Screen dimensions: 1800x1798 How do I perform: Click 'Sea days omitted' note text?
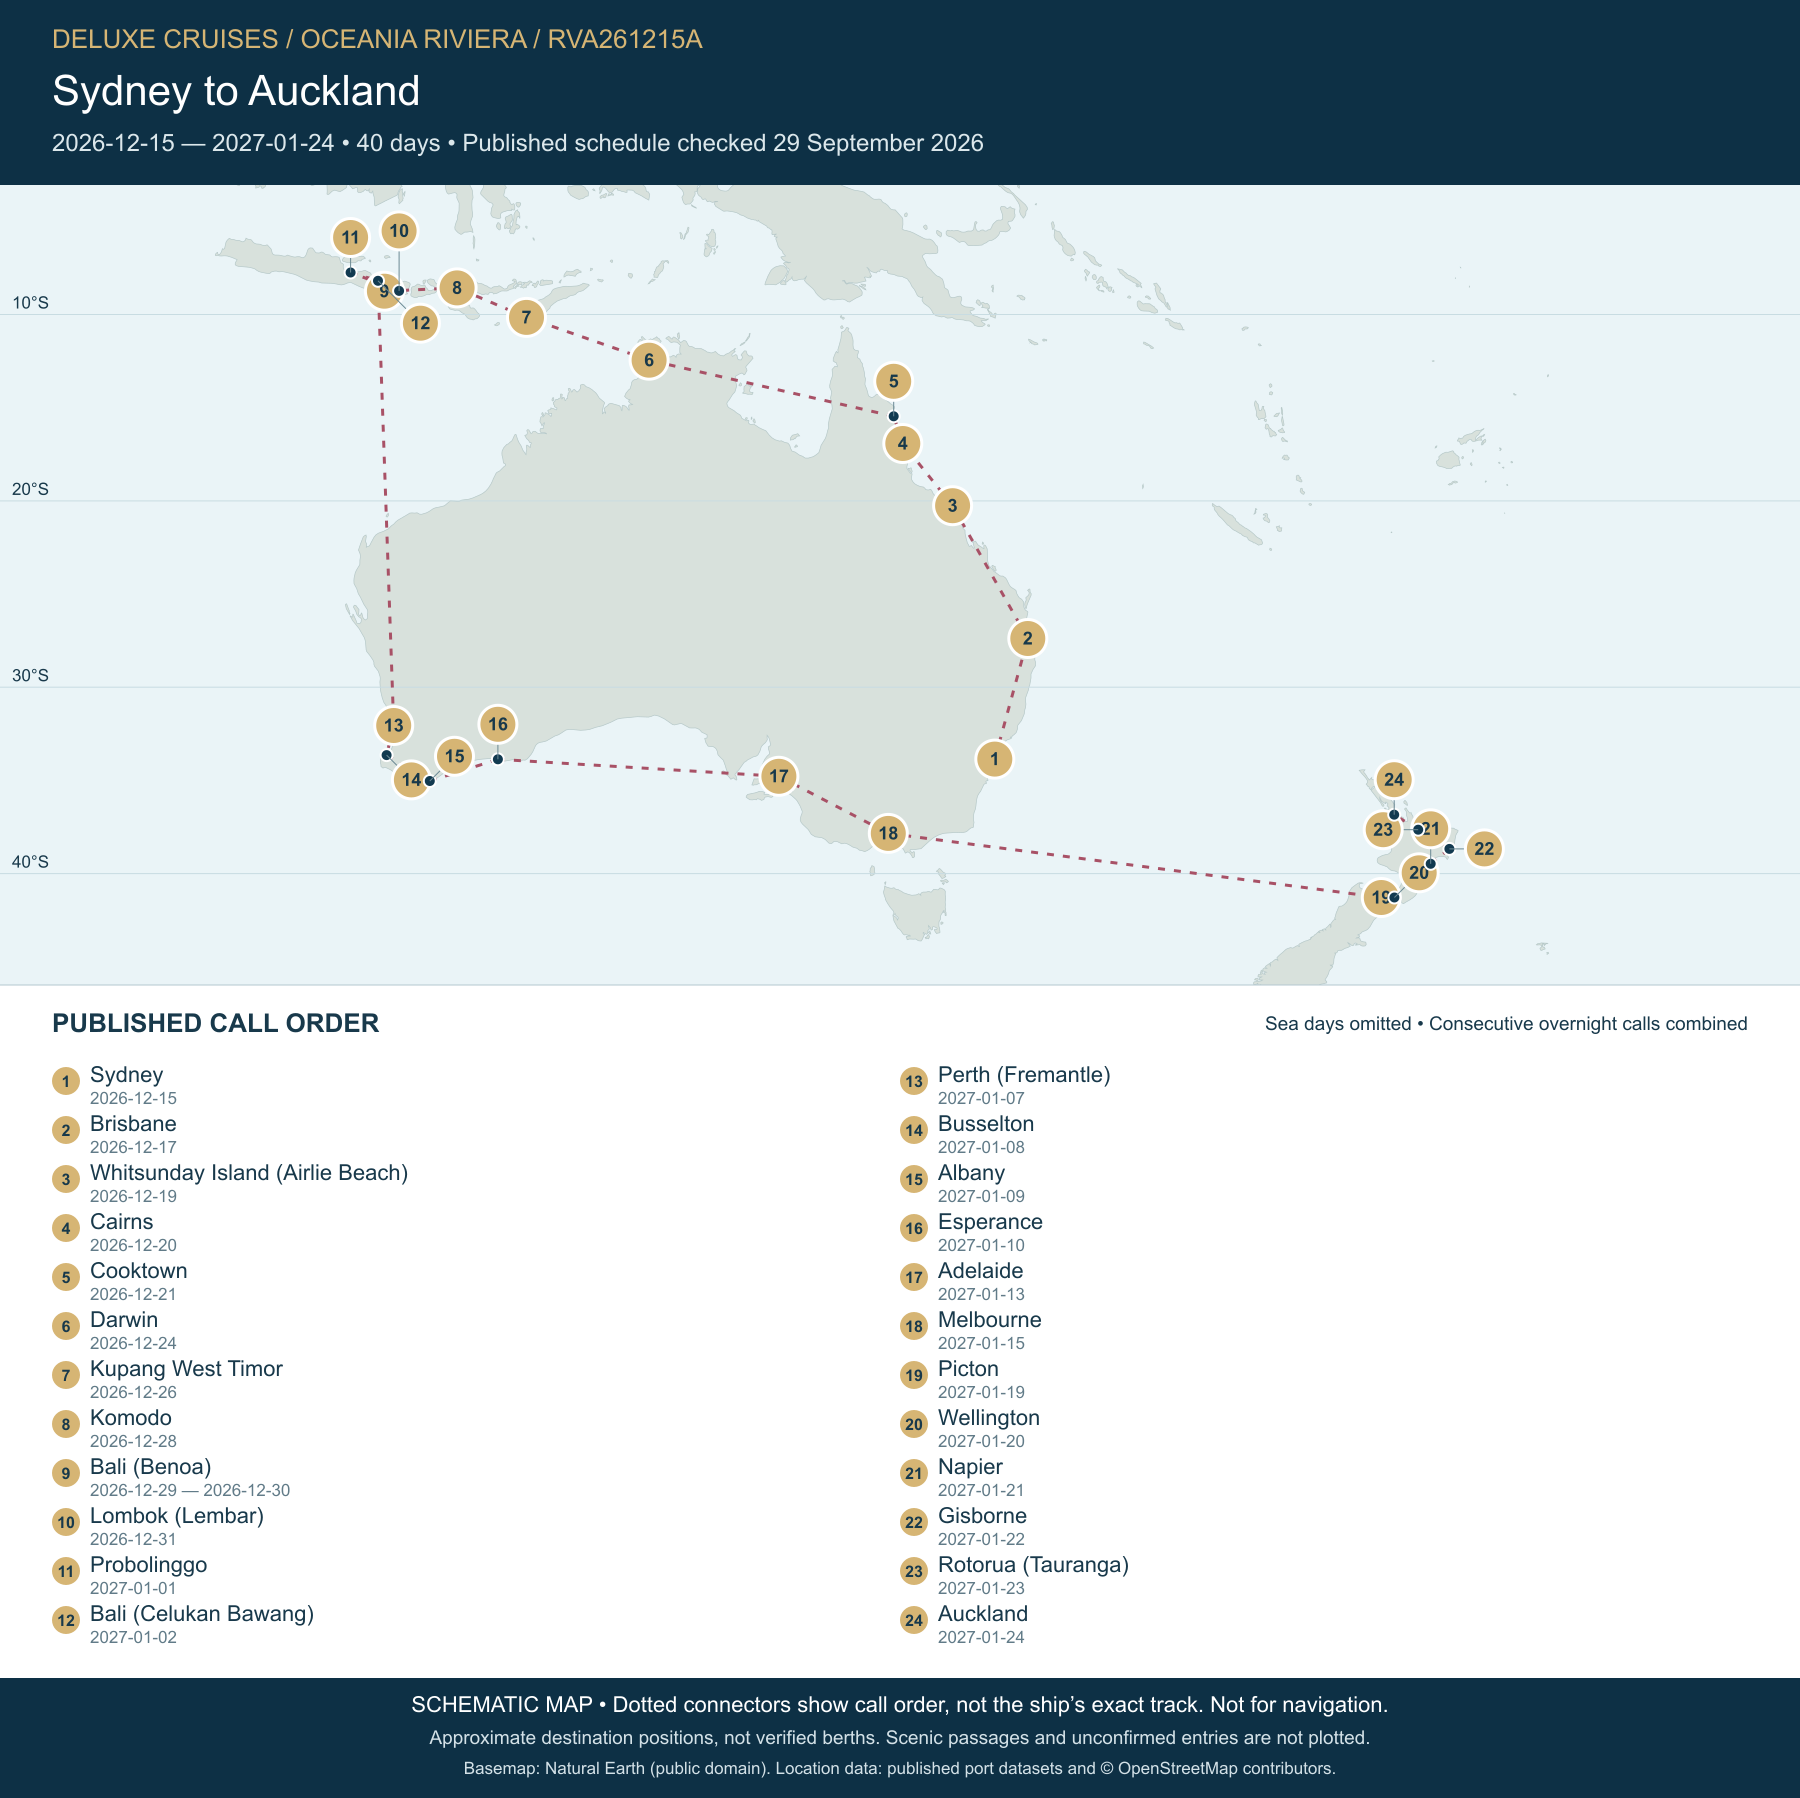1338,1024
